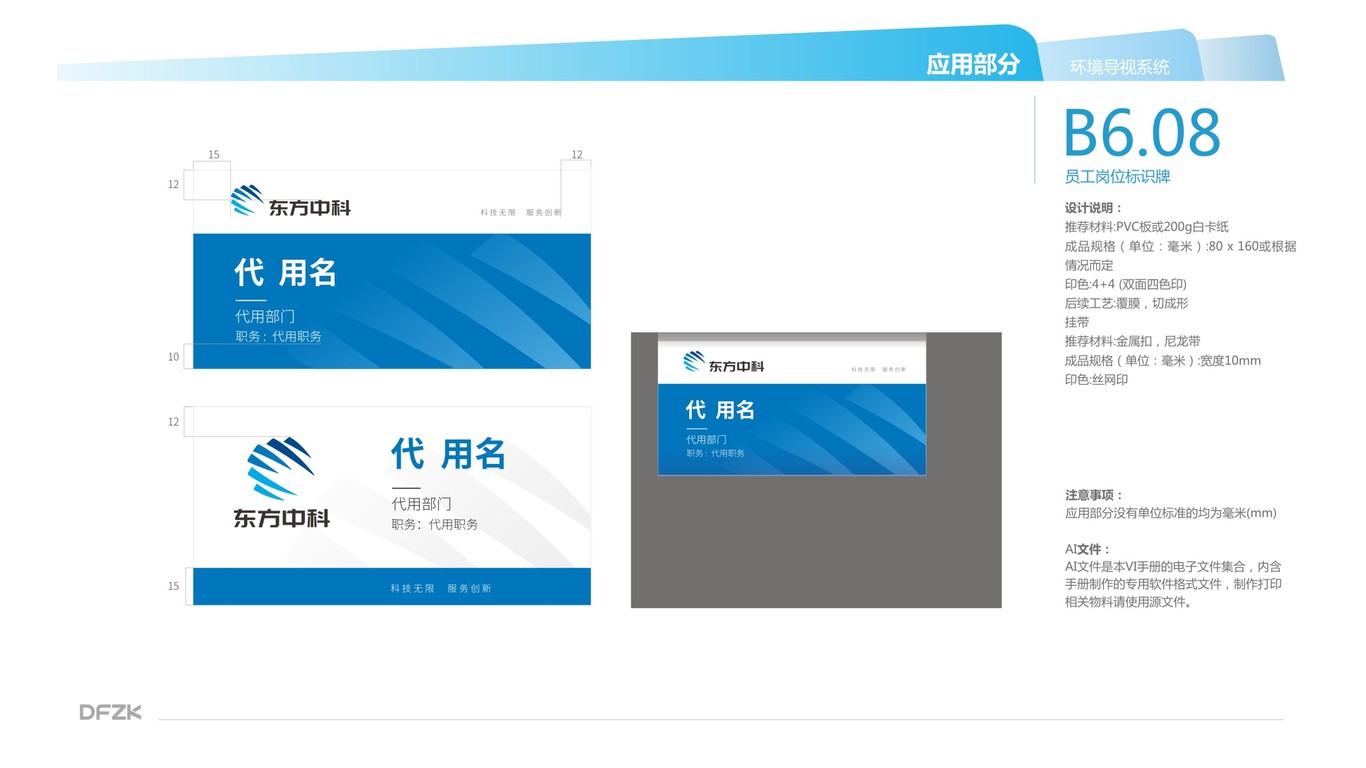Viewport: 1366px width, 768px height.
Task: Click the 科技无限 服务创新 slogan on top badge header
Action: pyautogui.click(x=520, y=213)
